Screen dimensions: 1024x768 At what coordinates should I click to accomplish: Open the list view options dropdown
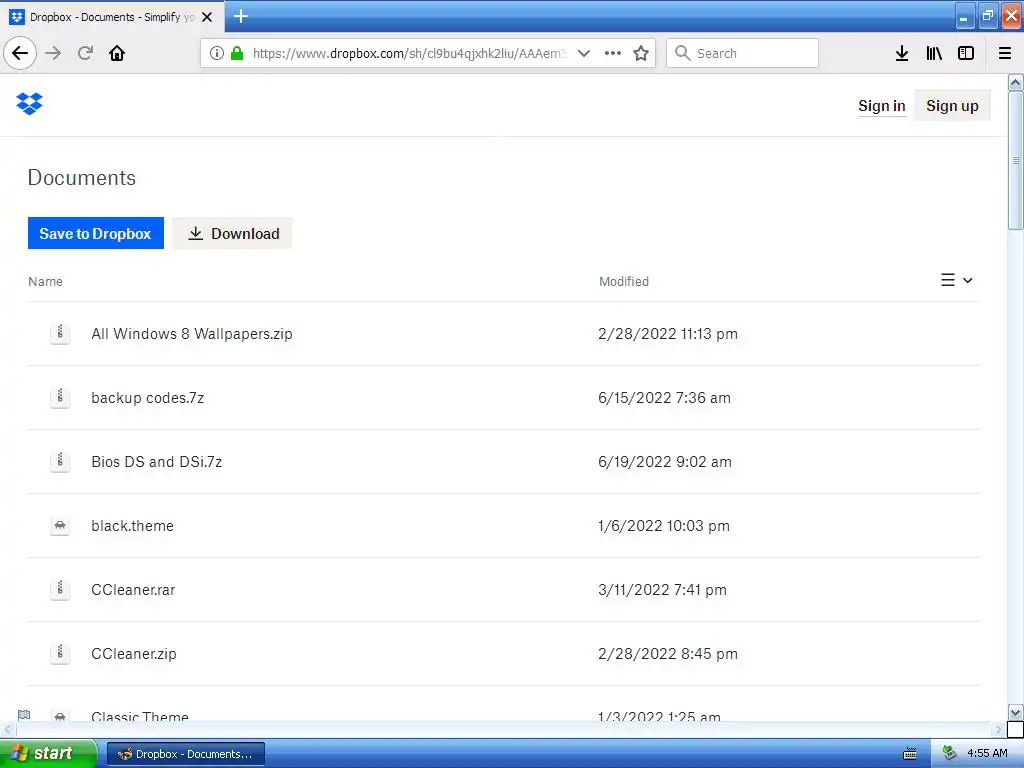pos(957,280)
